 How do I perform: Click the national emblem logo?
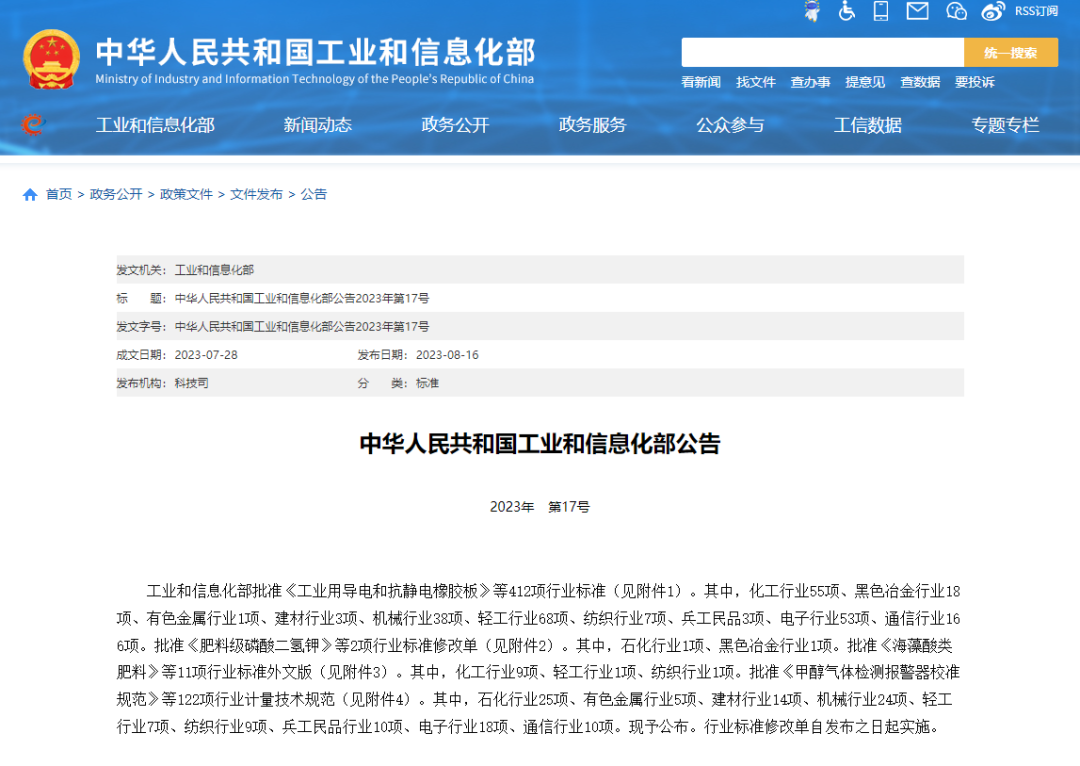pyautogui.click(x=51, y=59)
